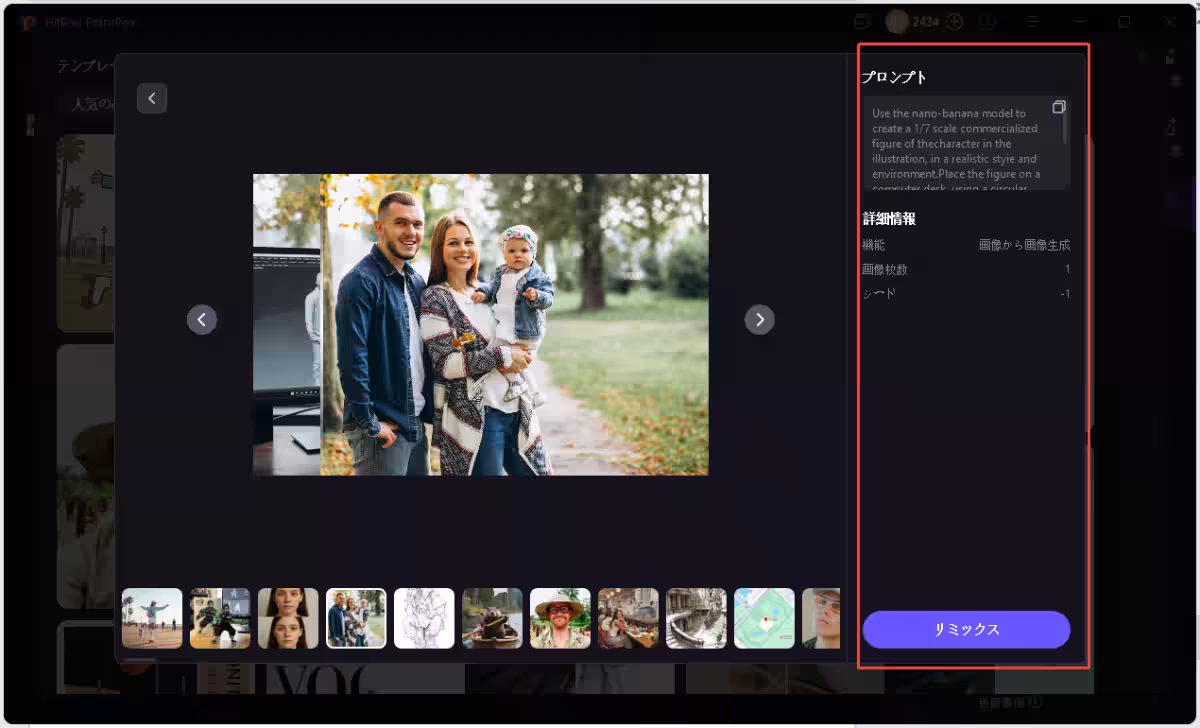This screenshot has height=728, width=1200.
Task: Click the back arrow button in dialog
Action: 152,98
